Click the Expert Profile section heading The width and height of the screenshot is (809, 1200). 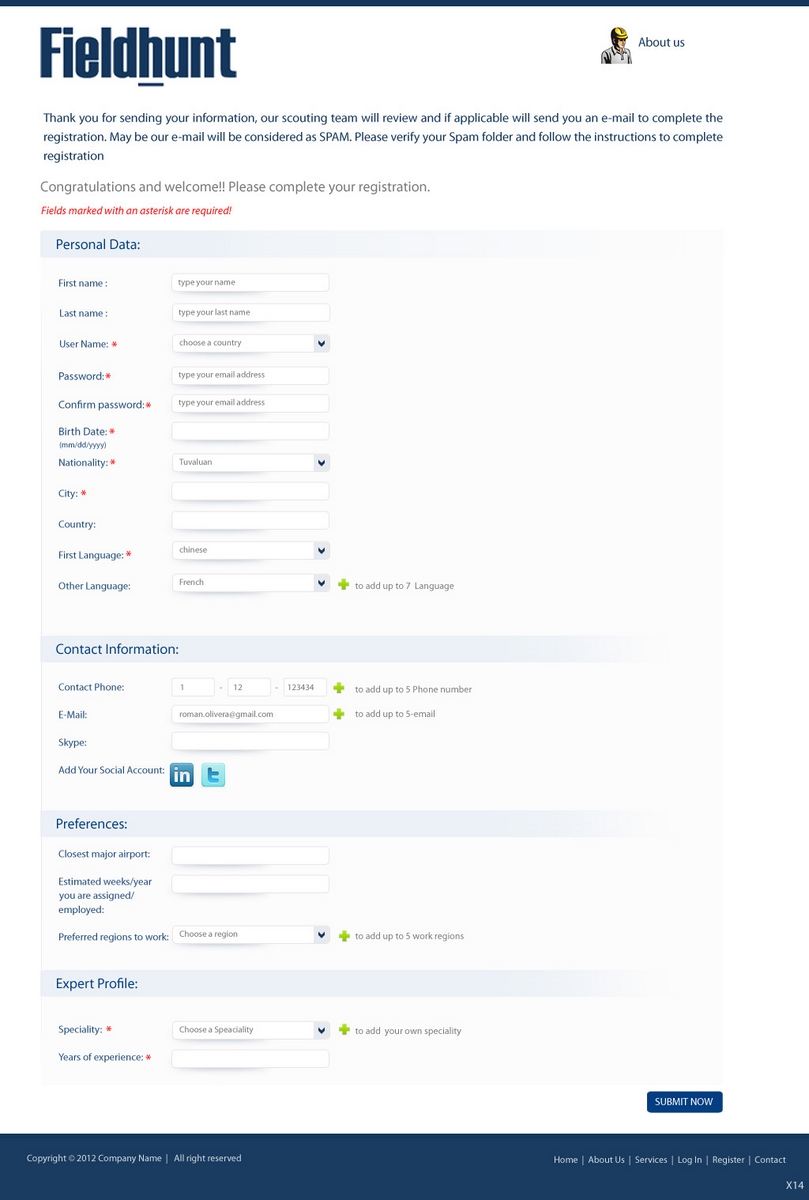97,984
